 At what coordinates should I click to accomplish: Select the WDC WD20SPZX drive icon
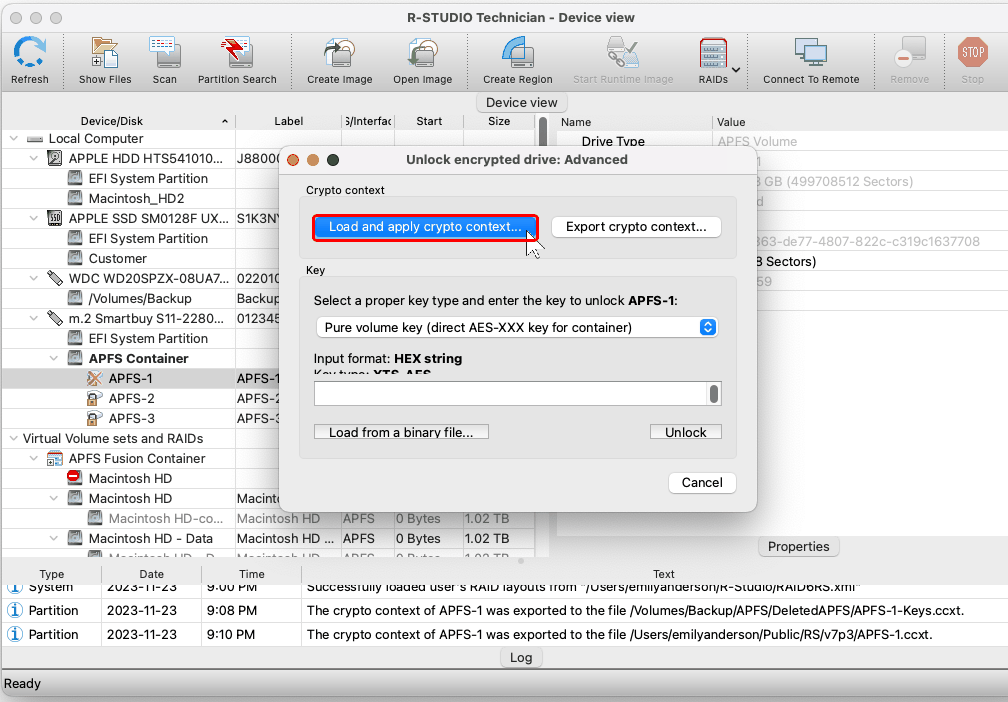point(55,278)
